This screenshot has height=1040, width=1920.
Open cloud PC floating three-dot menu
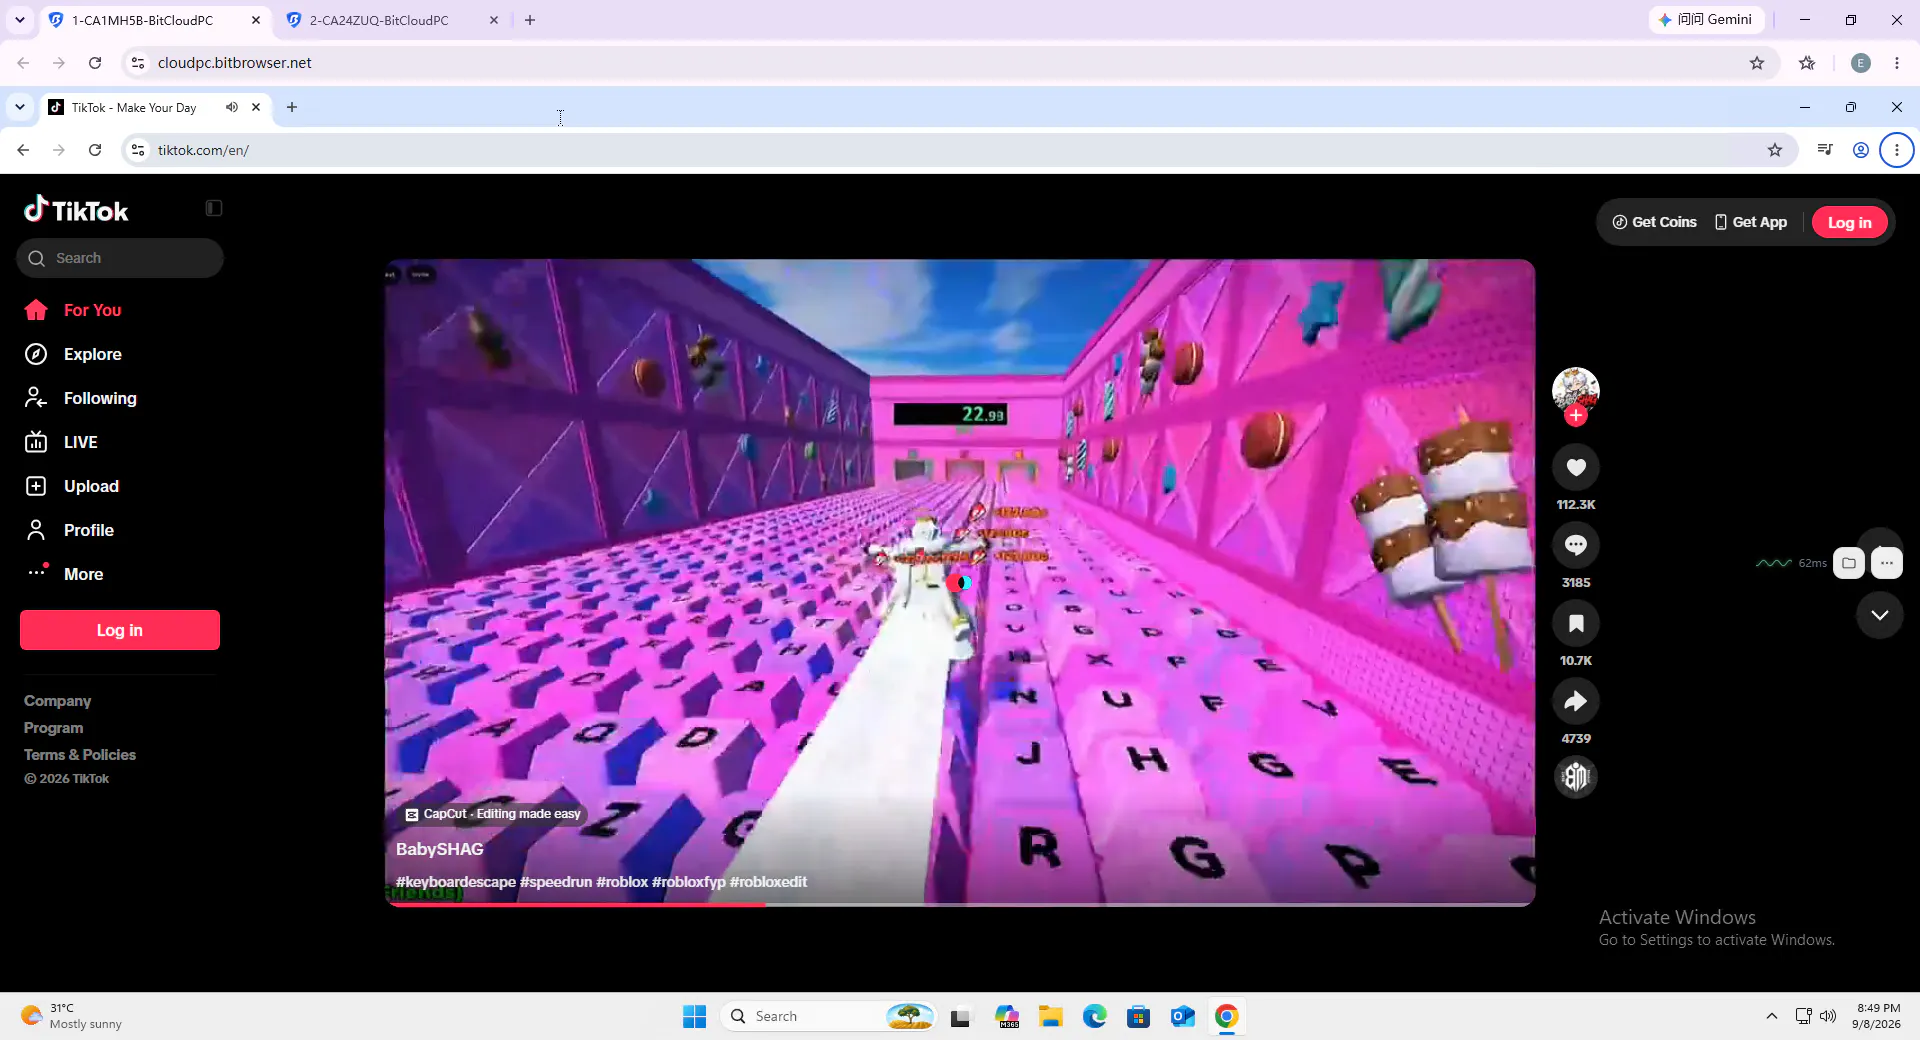tap(1887, 563)
